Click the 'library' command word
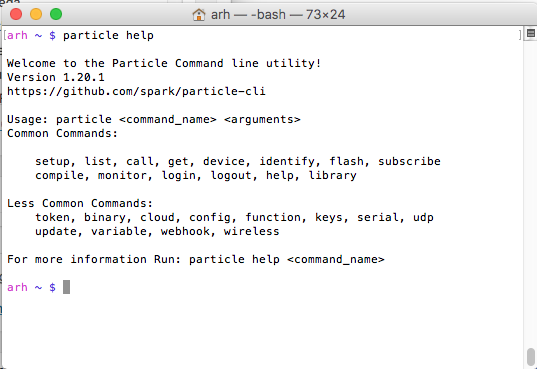The width and height of the screenshot is (537, 369). pyautogui.click(x=333, y=175)
